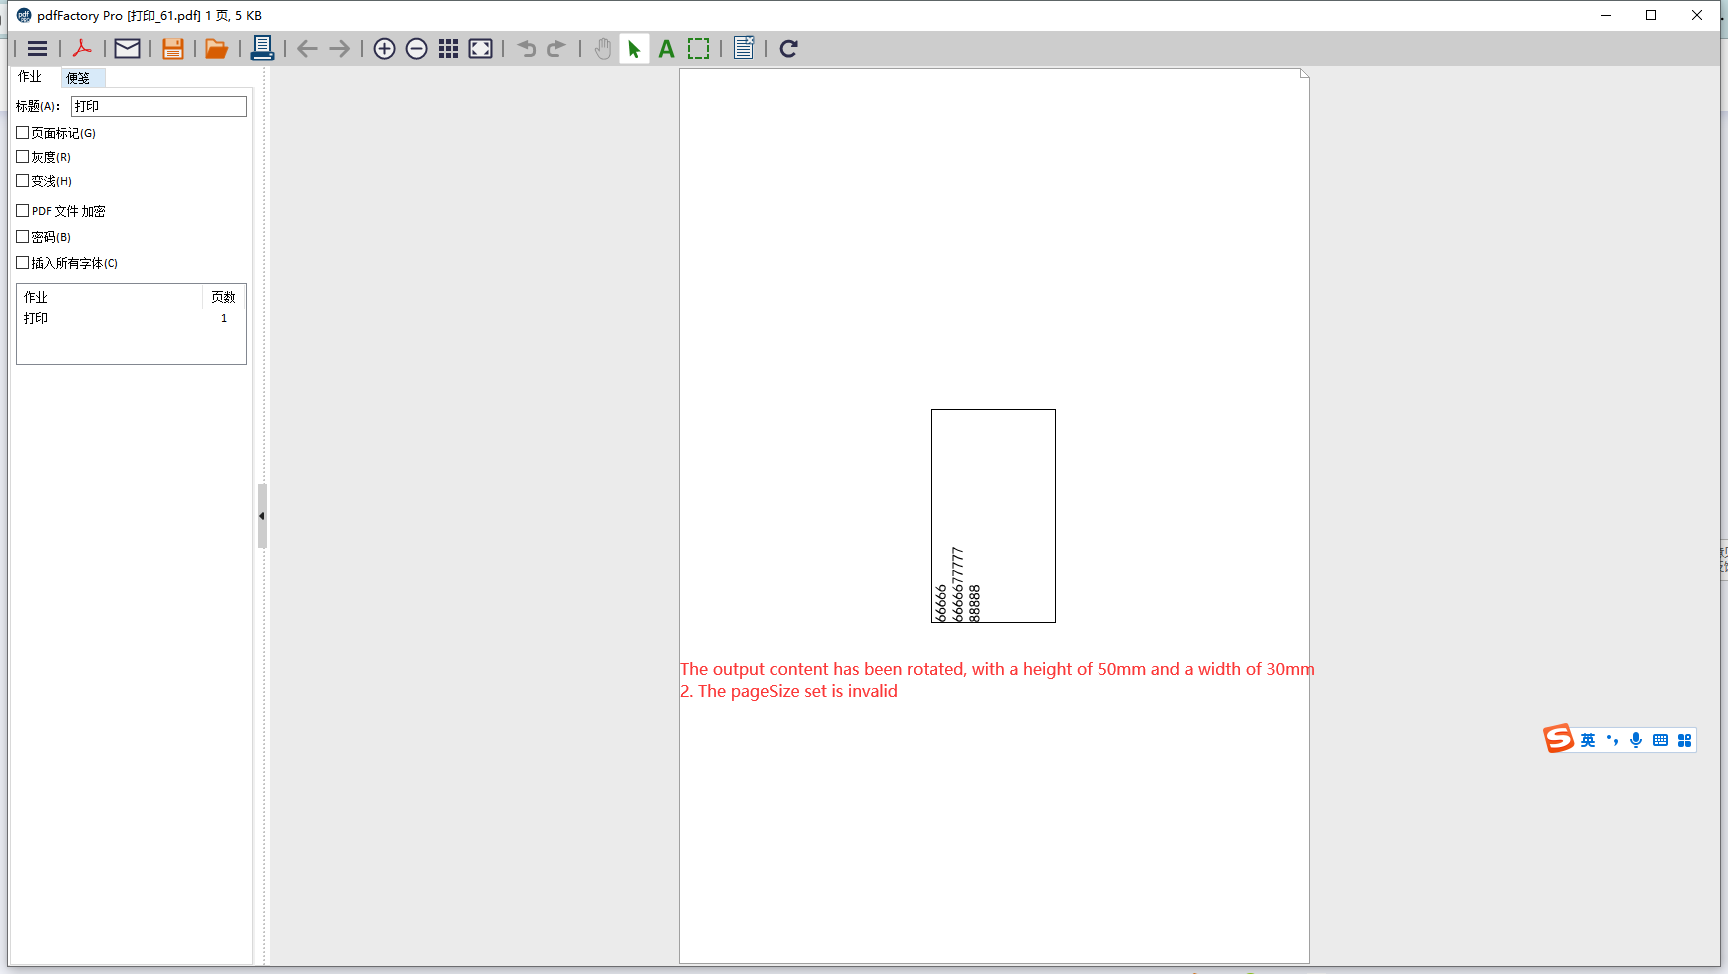Open the document with Adobe Reader
This screenshot has height=974, width=1728.
click(82, 48)
